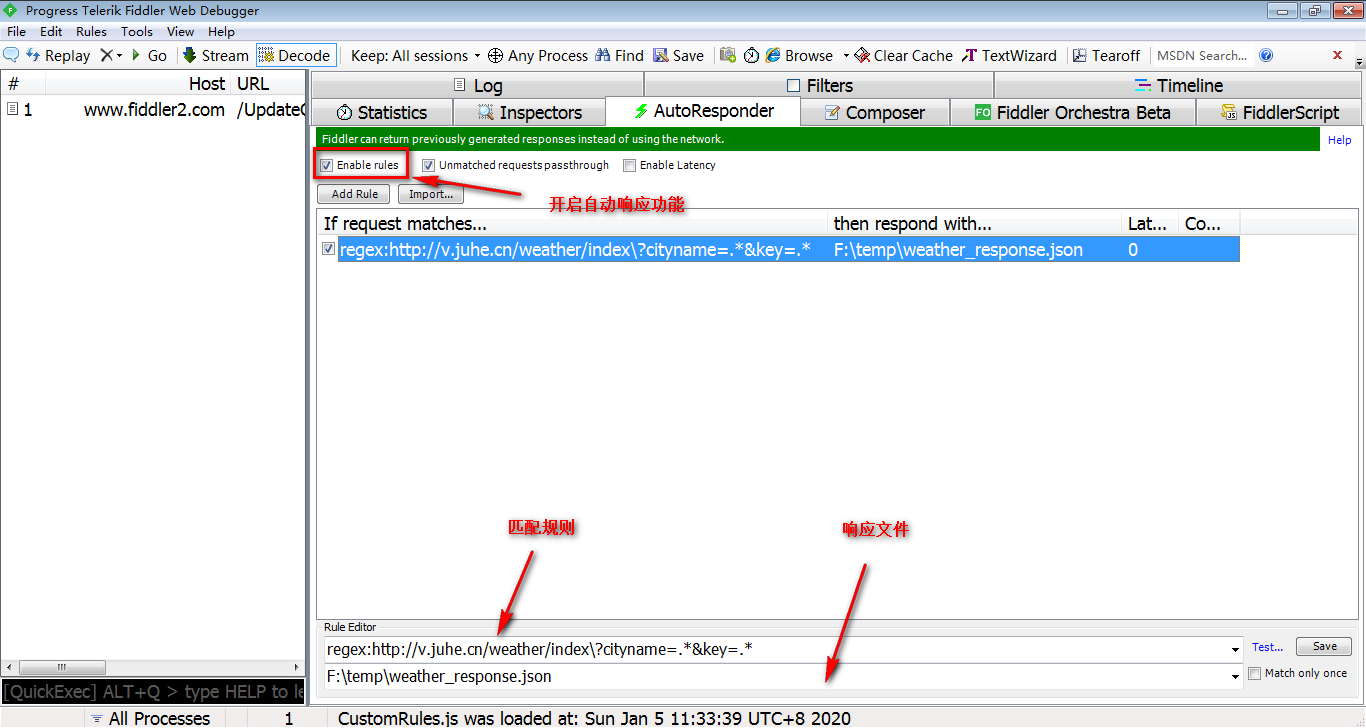Click the red X toolbar close icon
1366x728 pixels.
pos(1338,55)
